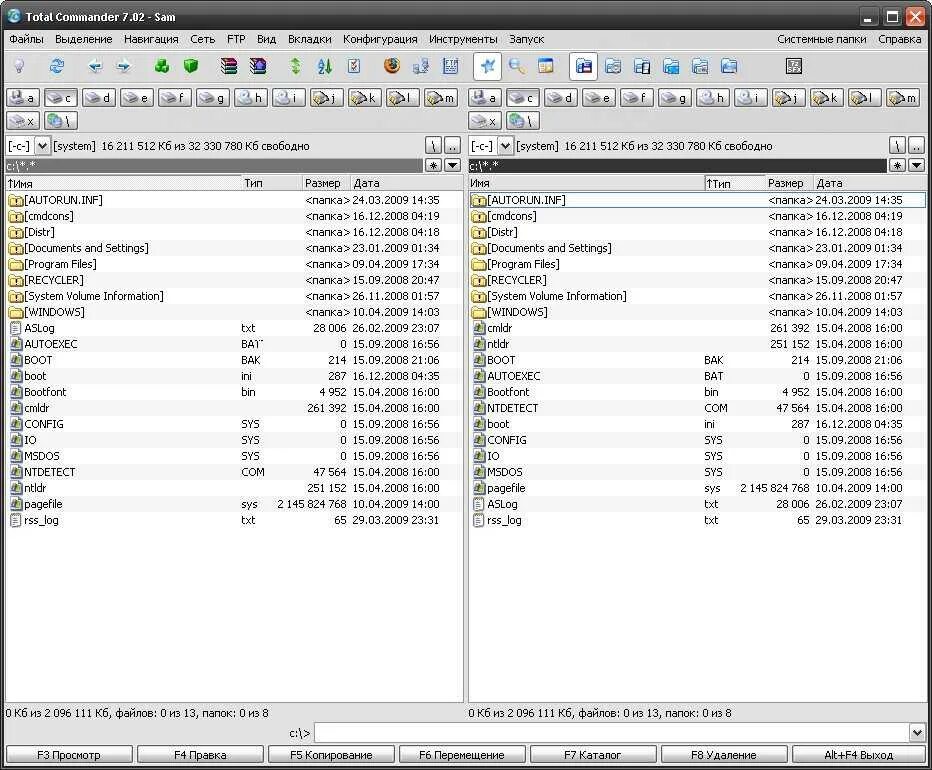This screenshot has height=770, width=932.
Task: Switch left panel to drive a
Action: point(23,98)
